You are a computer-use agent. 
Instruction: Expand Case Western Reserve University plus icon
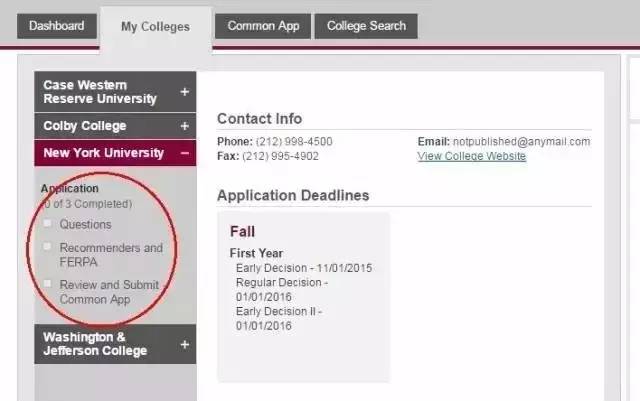click(184, 92)
